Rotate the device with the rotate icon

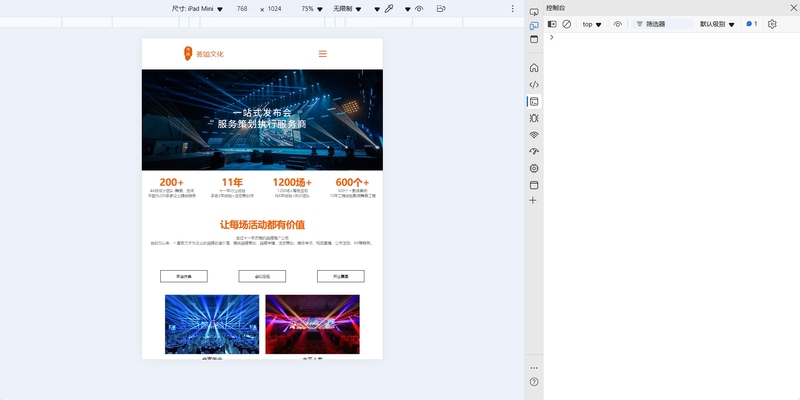point(441,9)
